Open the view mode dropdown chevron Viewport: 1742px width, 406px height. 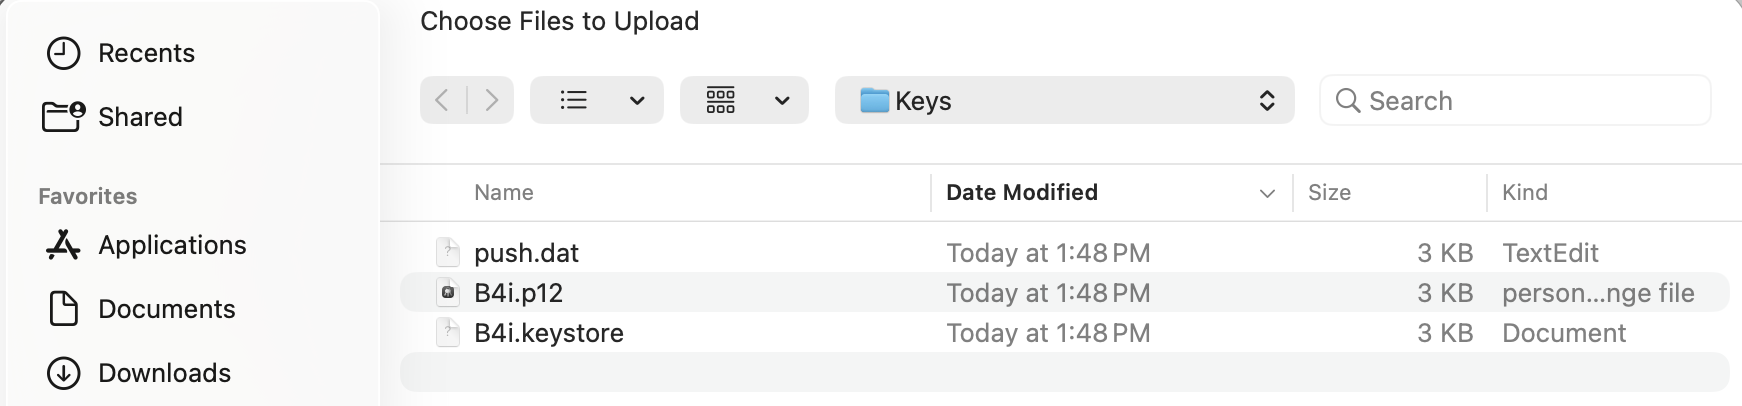637,100
